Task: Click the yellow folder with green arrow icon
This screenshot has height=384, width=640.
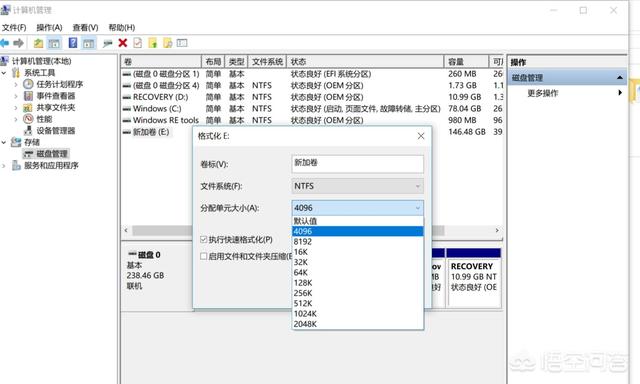Action: (x=153, y=43)
